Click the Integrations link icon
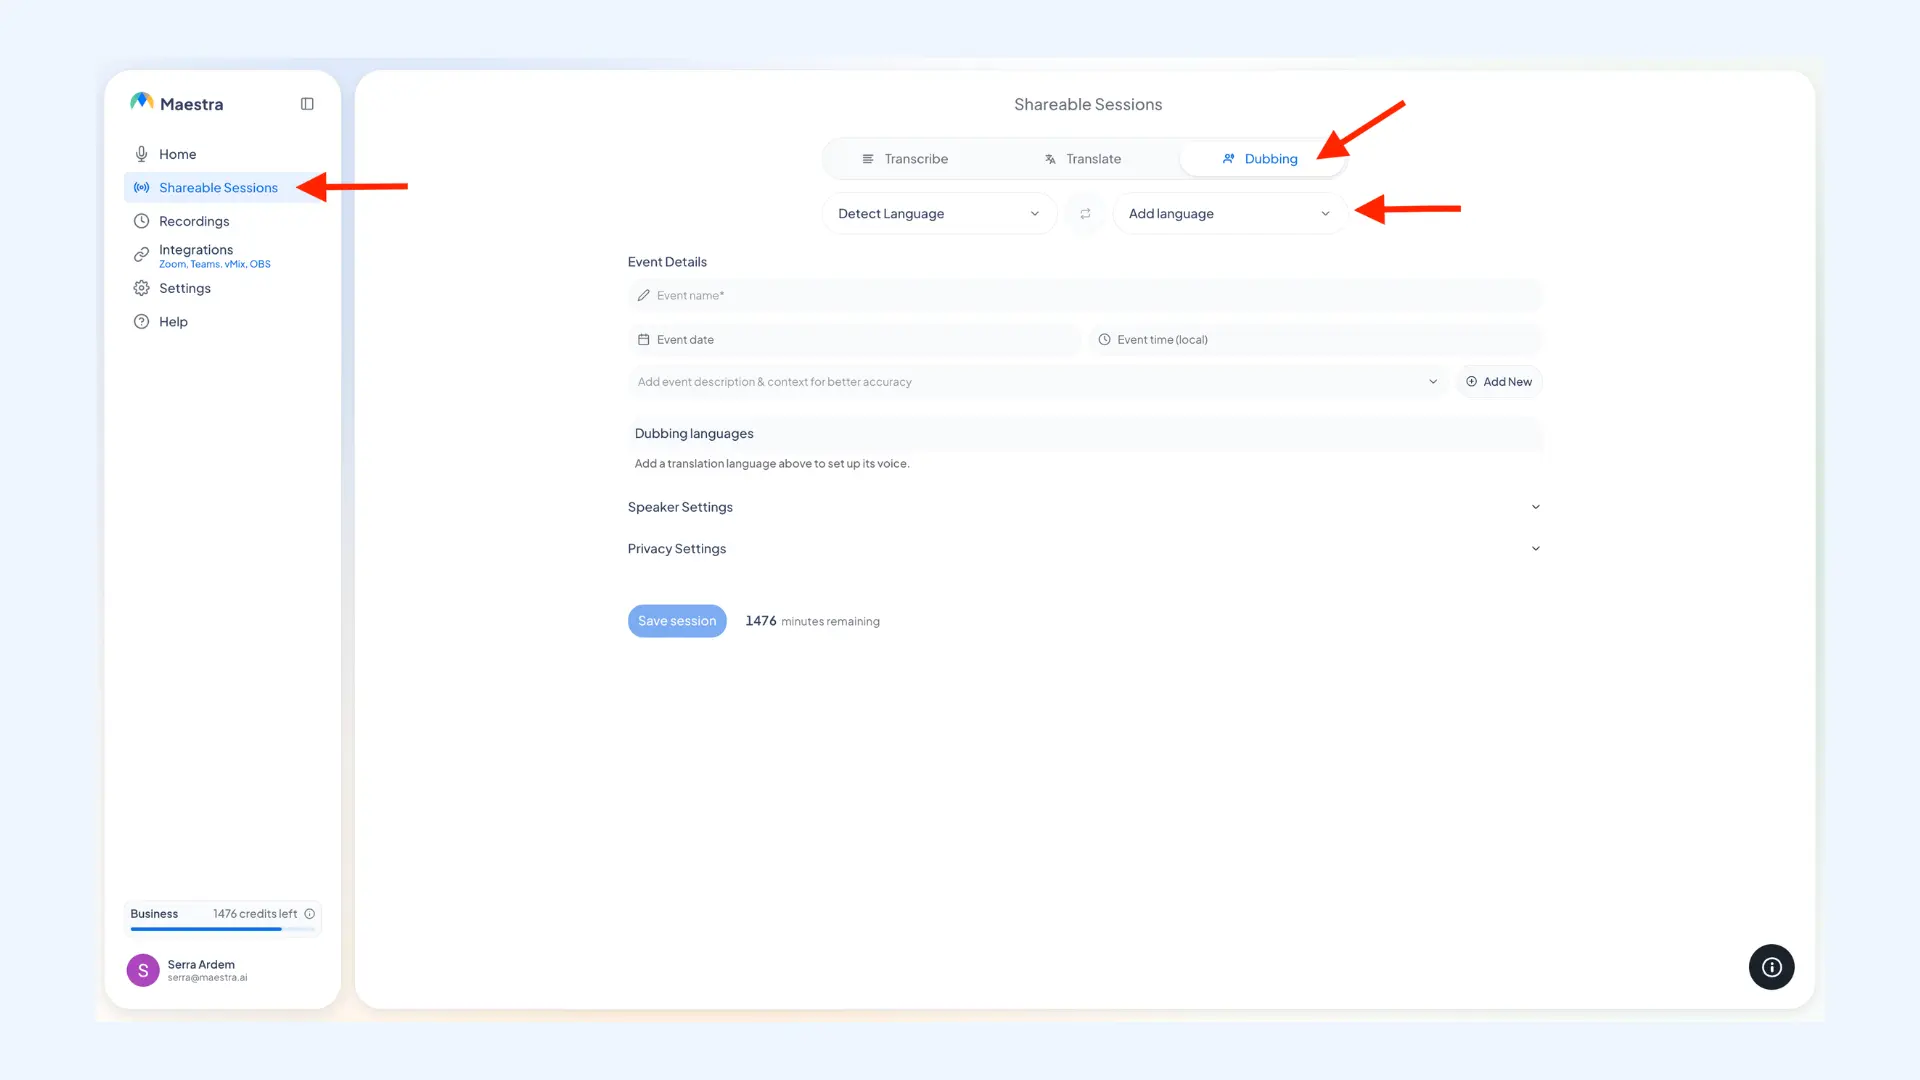 coord(141,255)
